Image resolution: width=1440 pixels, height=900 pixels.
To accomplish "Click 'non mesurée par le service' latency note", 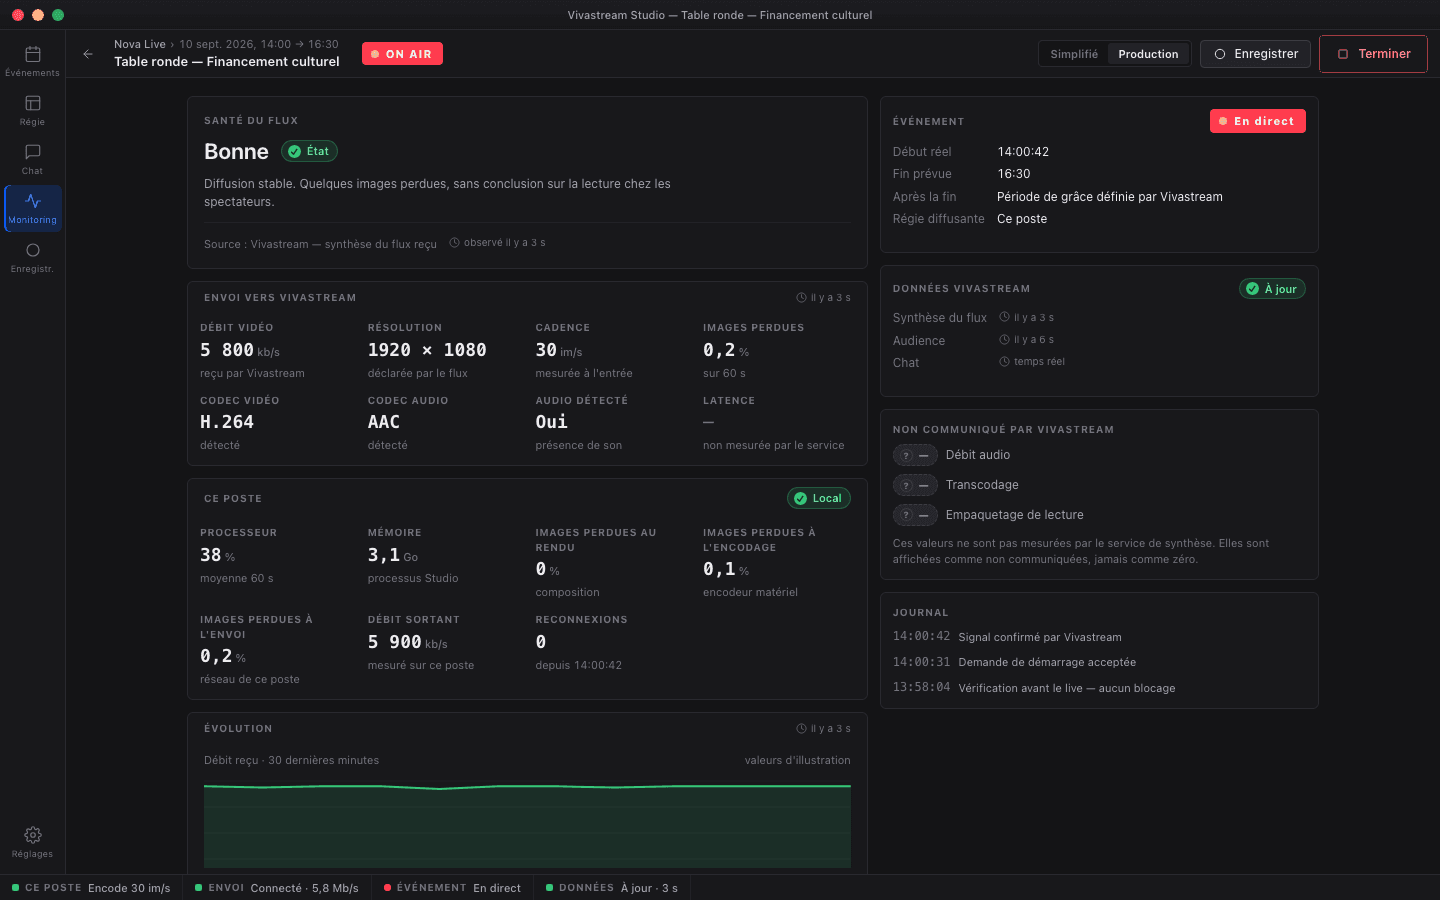I will (774, 445).
